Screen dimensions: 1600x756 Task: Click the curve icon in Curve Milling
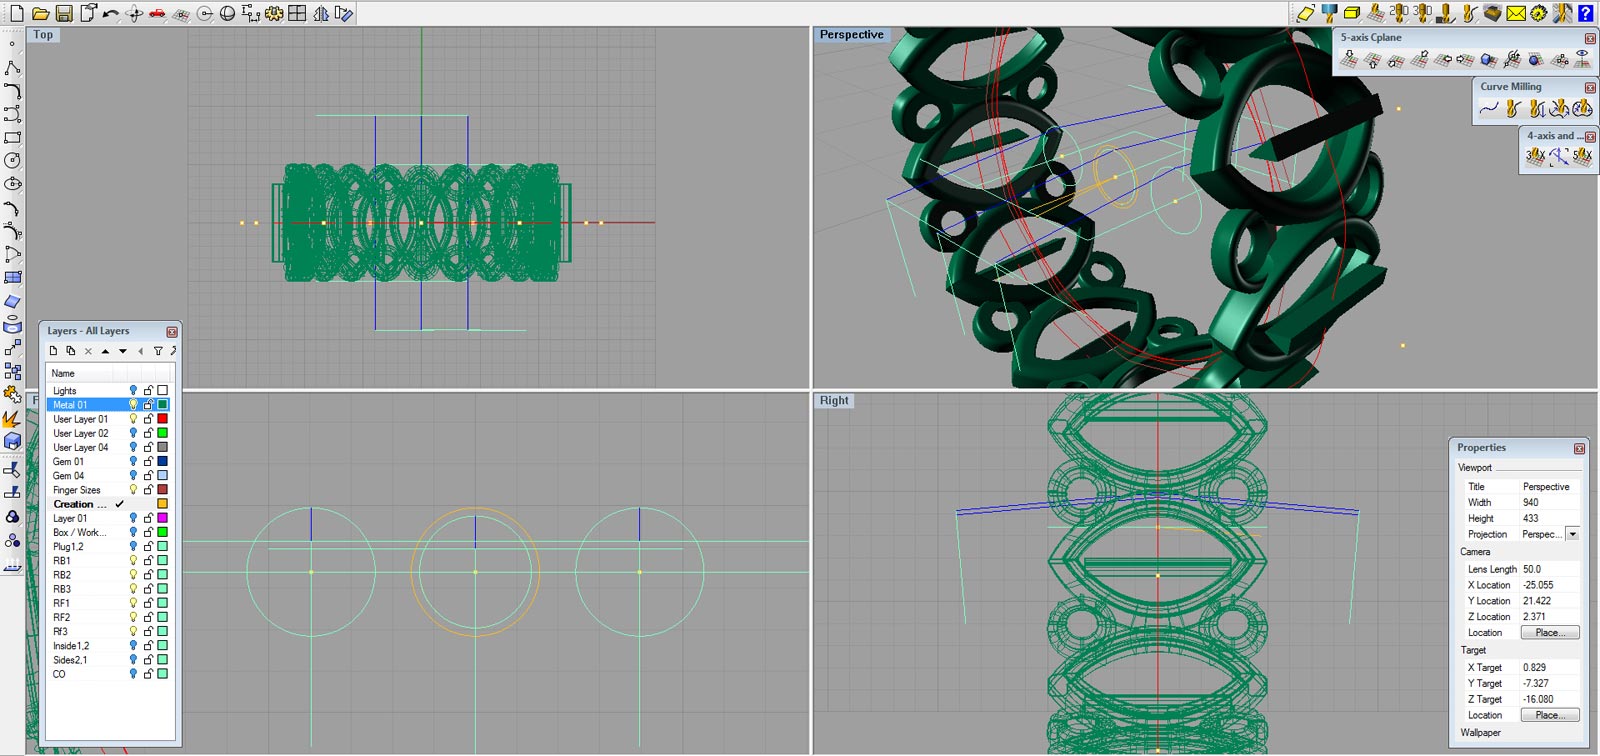pyautogui.click(x=1489, y=108)
